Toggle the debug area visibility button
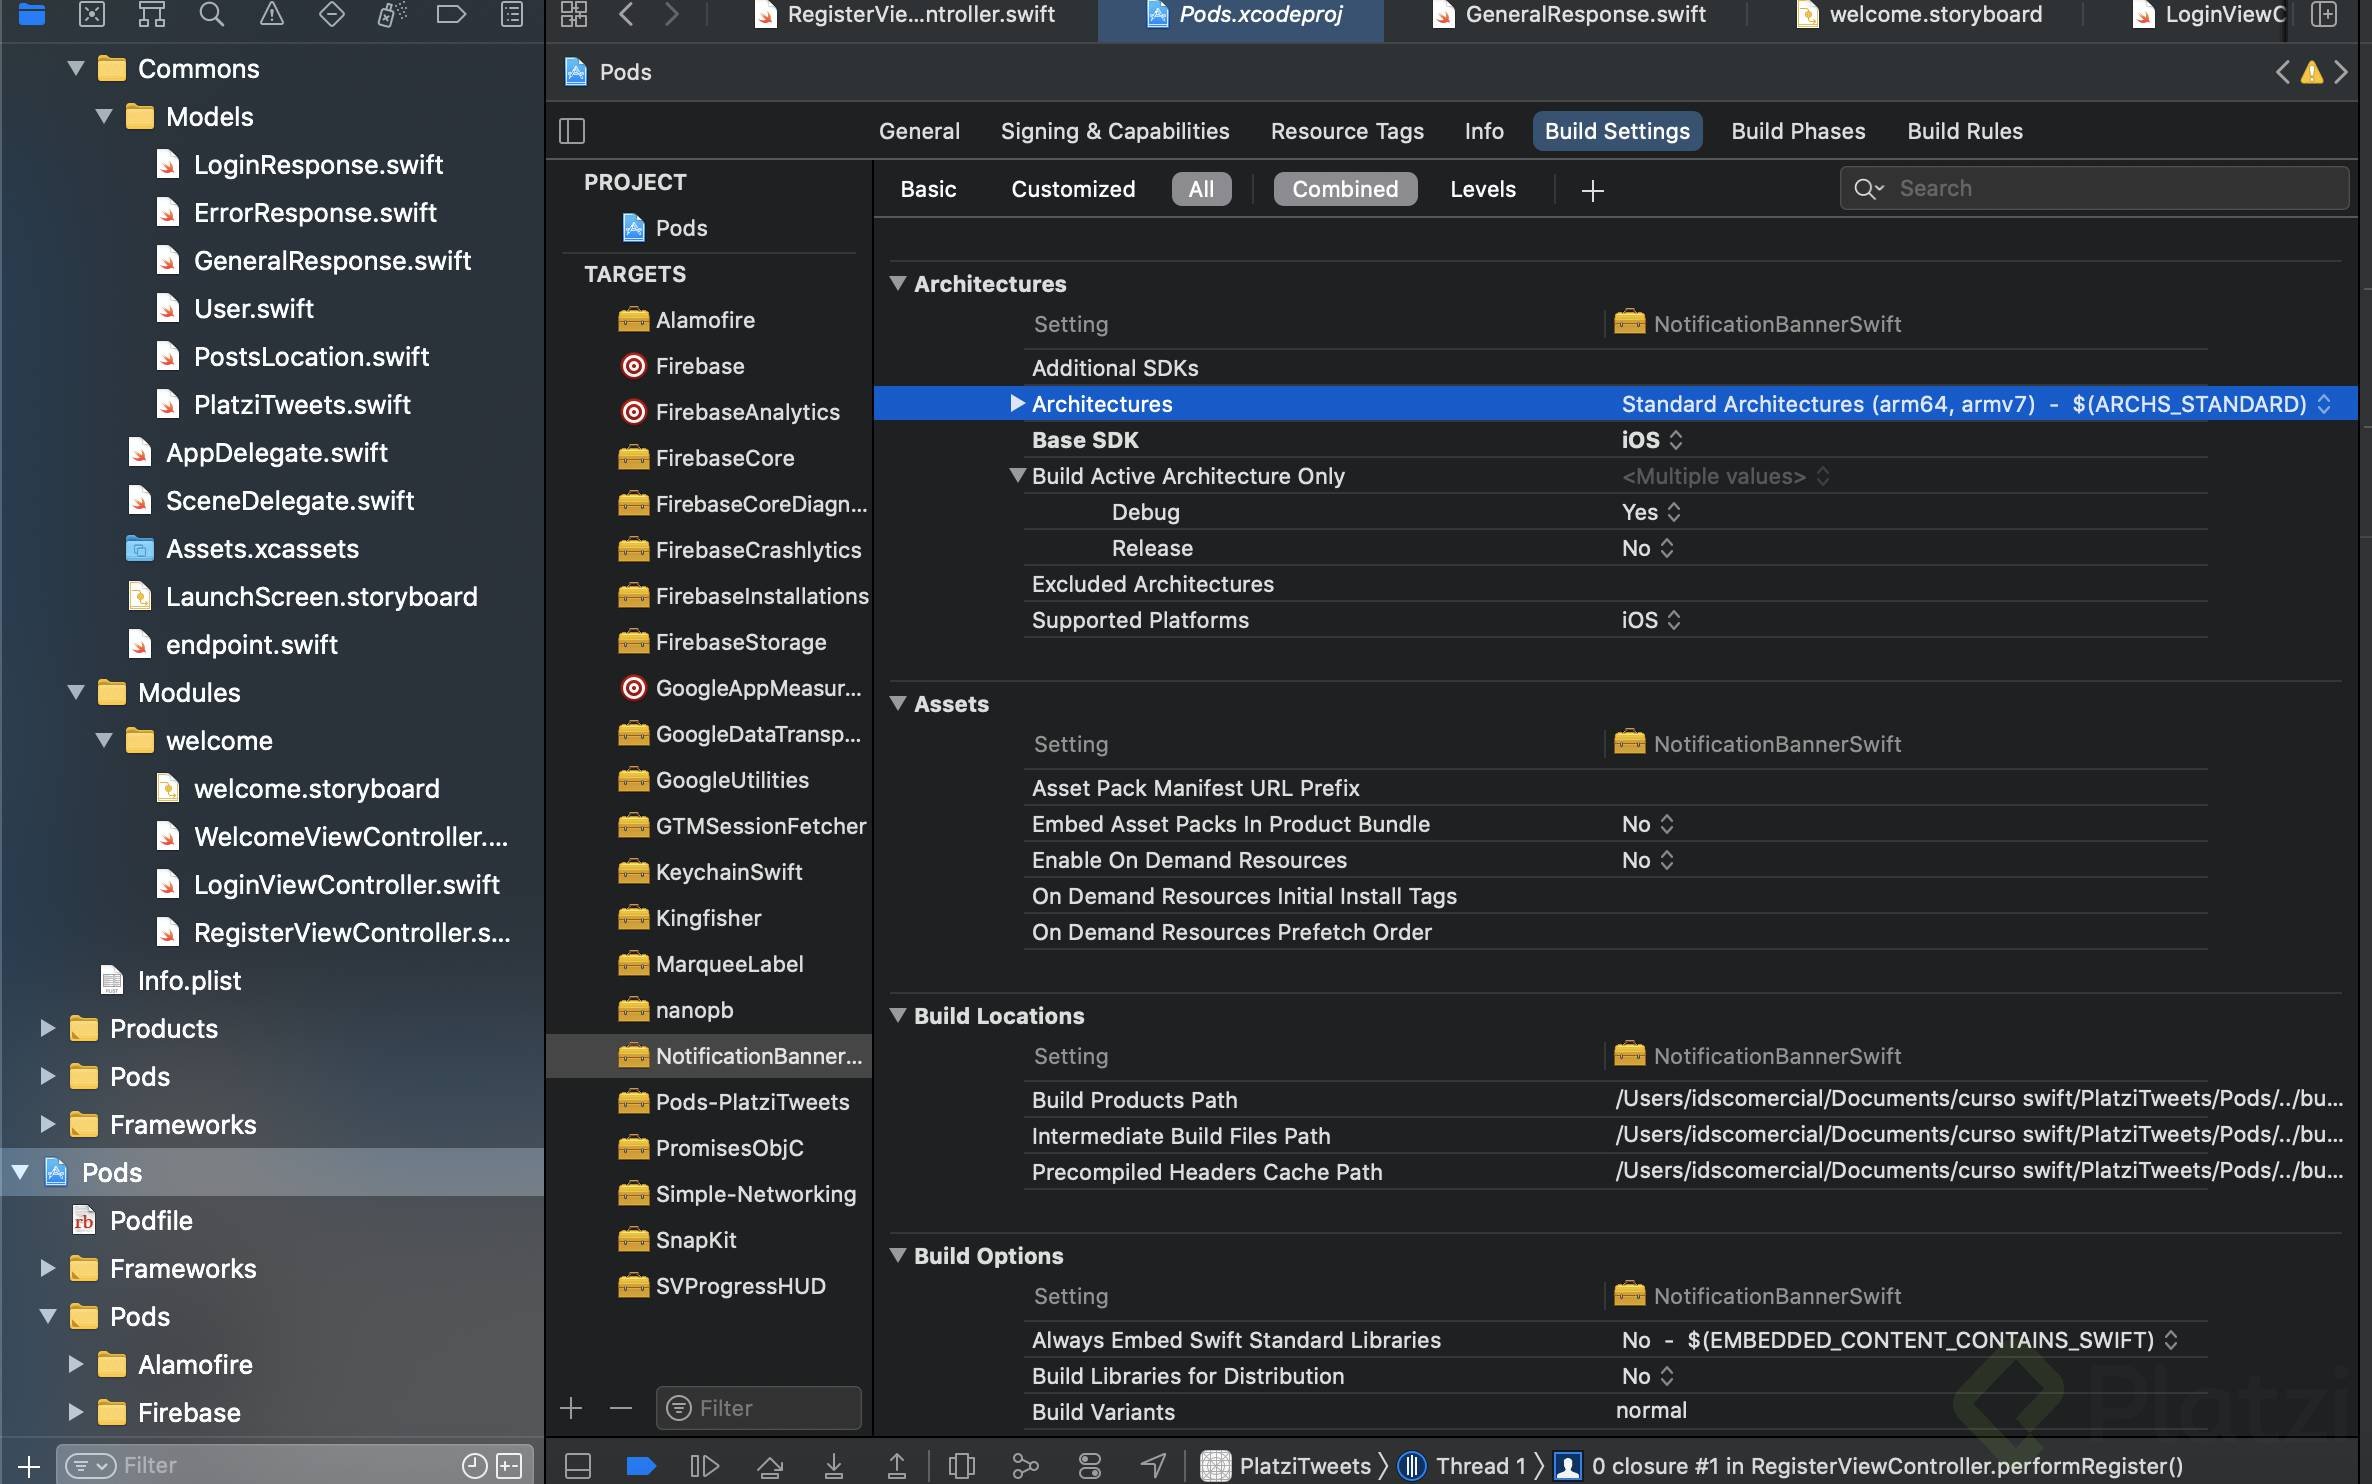Image resolution: width=2372 pixels, height=1484 pixels. coord(578,1466)
